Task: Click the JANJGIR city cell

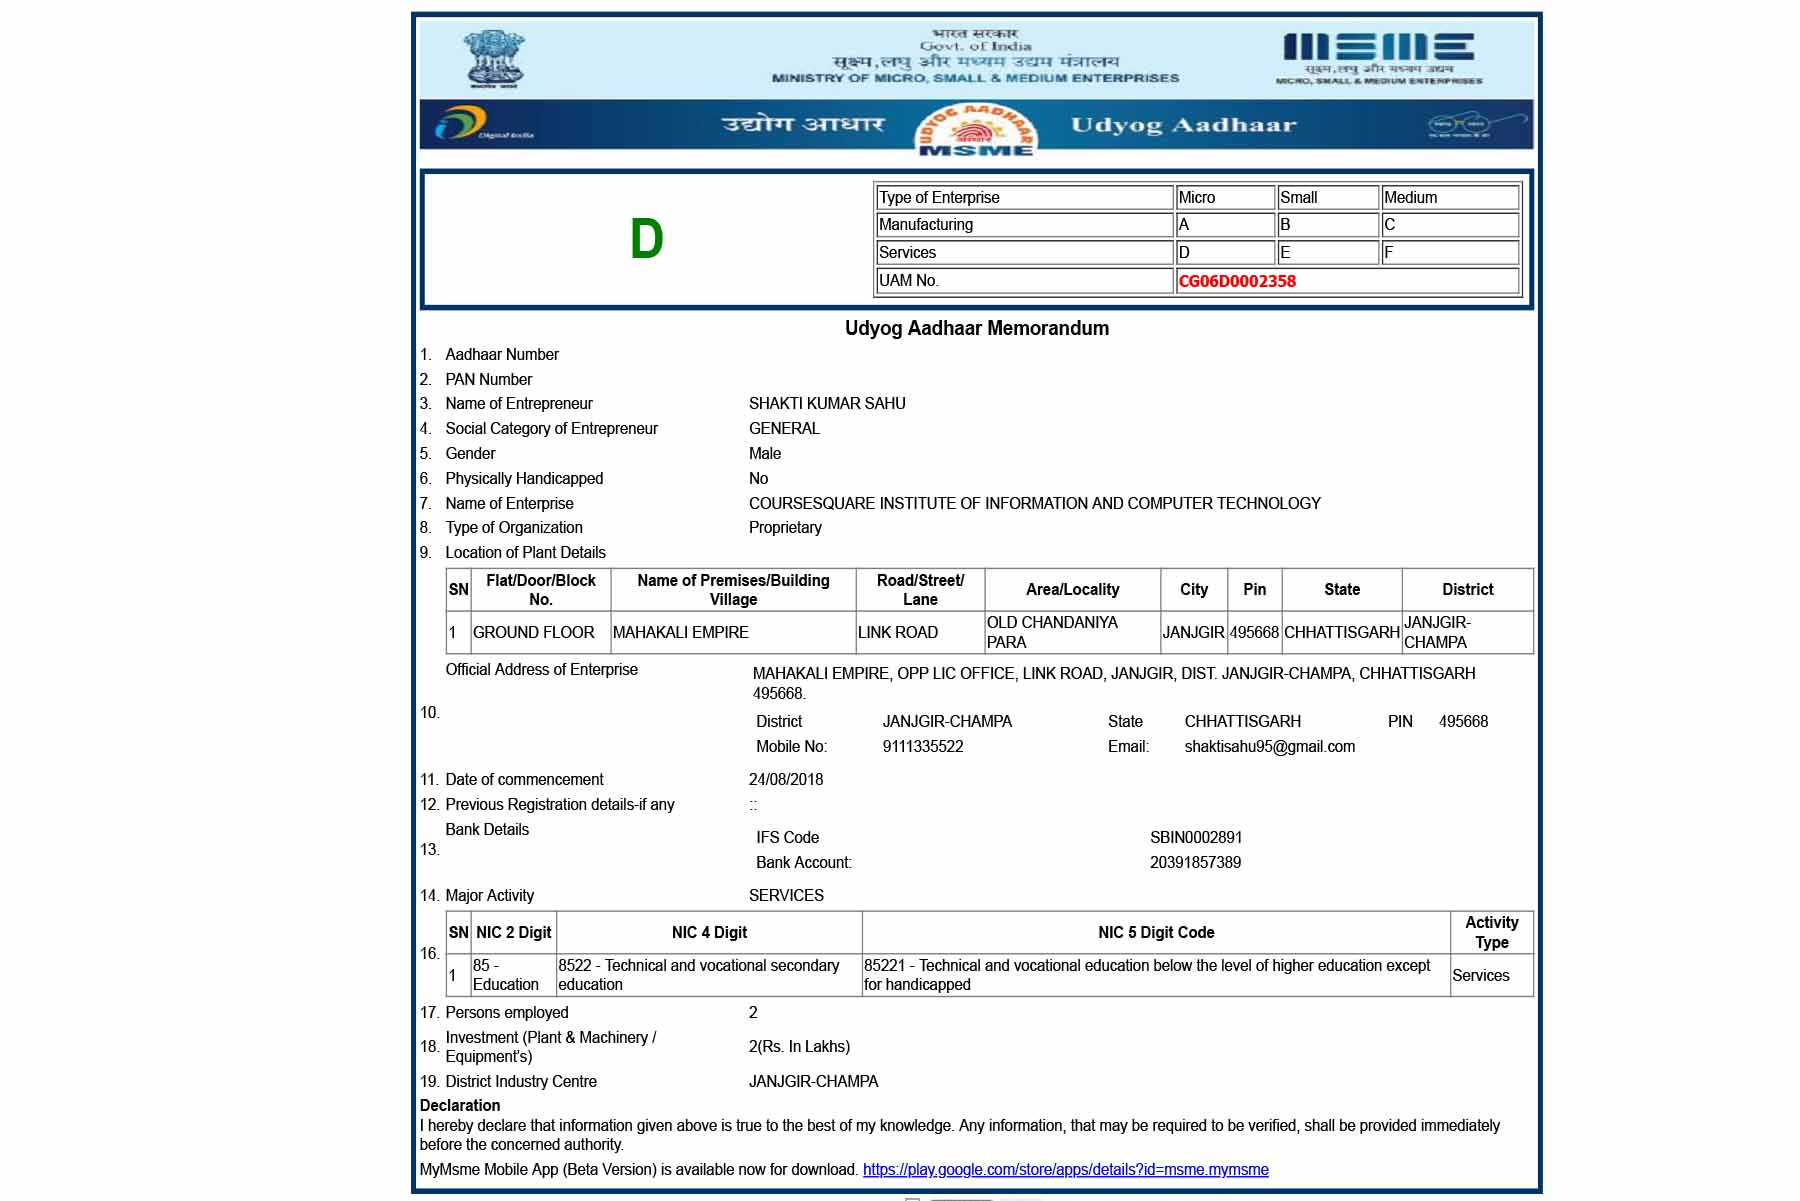Action: point(1193,632)
